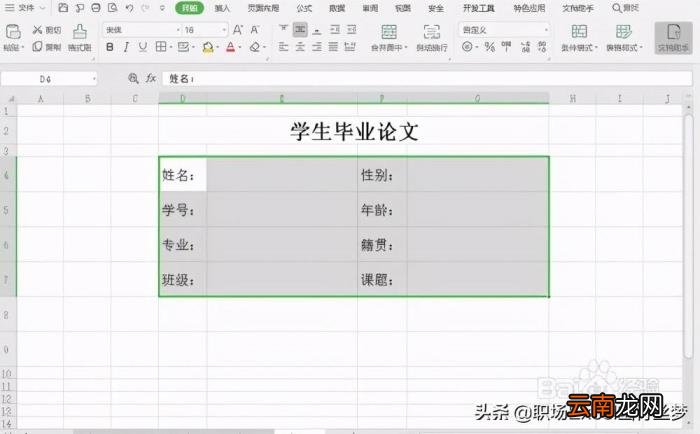Open the Special Applications ribbon tab

[x=529, y=8]
